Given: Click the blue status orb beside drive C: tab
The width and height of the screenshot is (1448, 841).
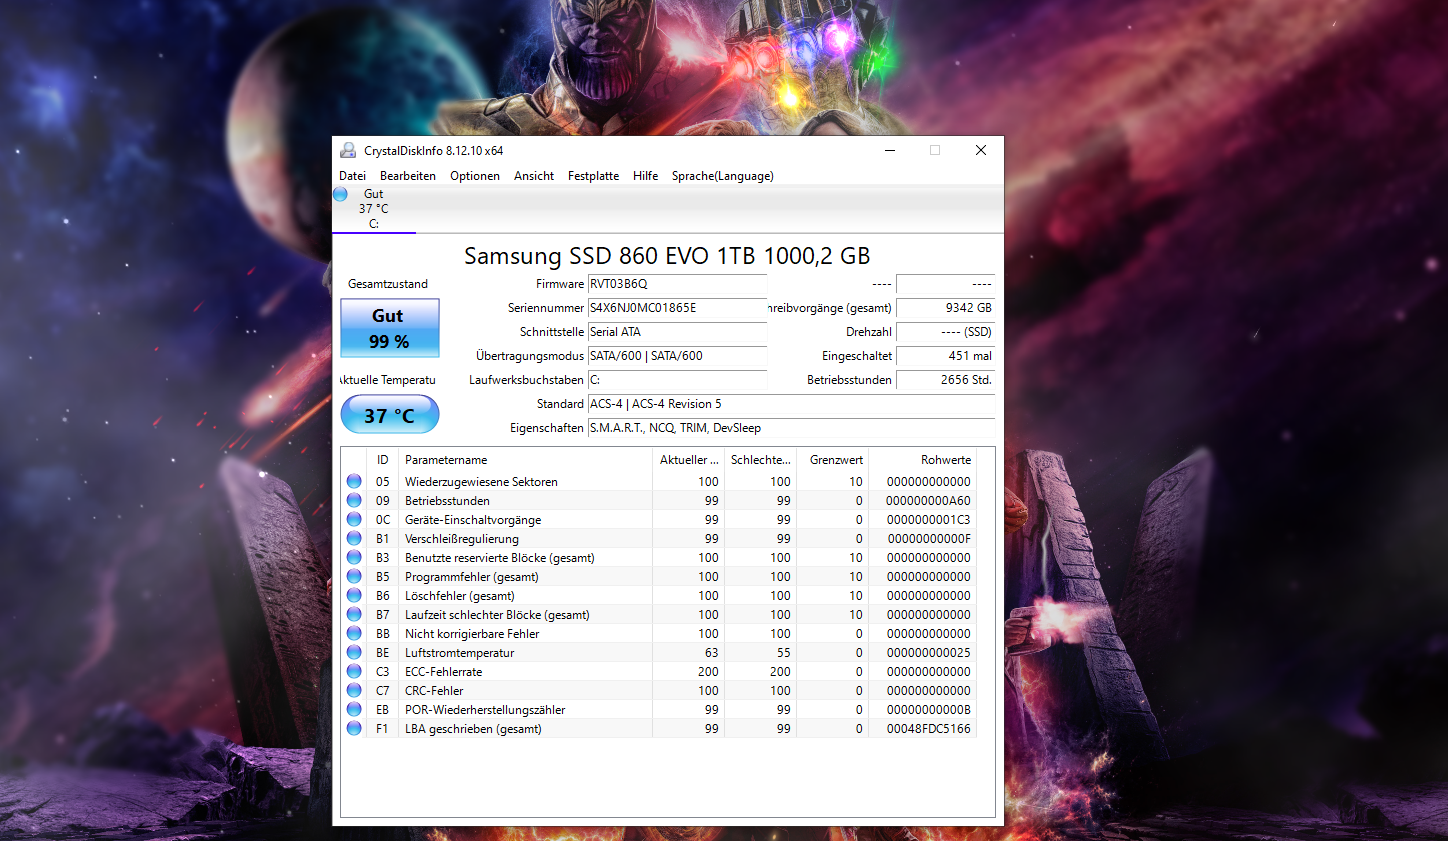Looking at the screenshot, I should 340,194.
